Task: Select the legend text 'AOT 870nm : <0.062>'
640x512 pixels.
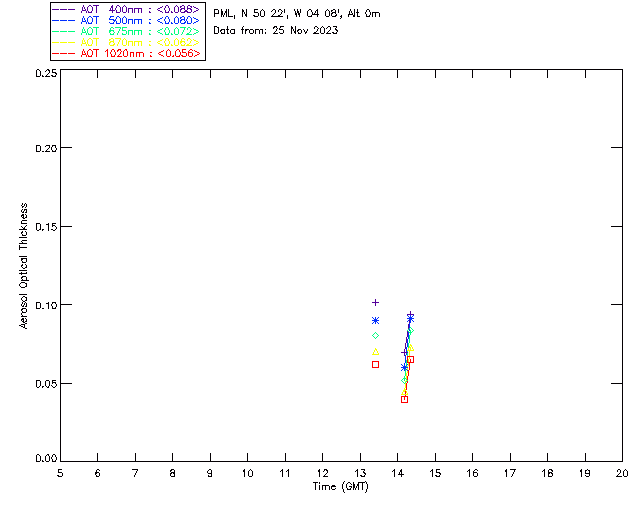Action: coord(140,42)
